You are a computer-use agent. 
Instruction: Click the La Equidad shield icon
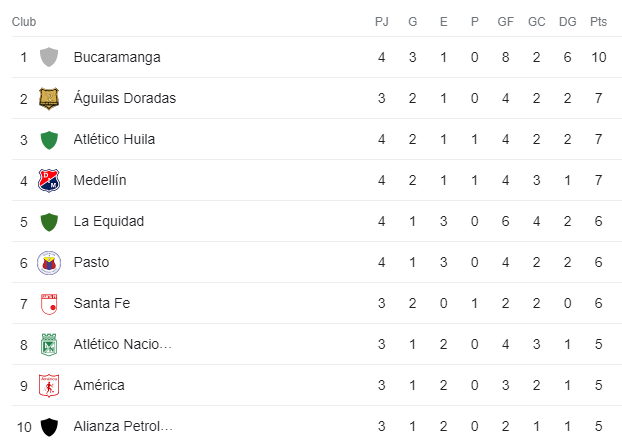[x=48, y=221]
